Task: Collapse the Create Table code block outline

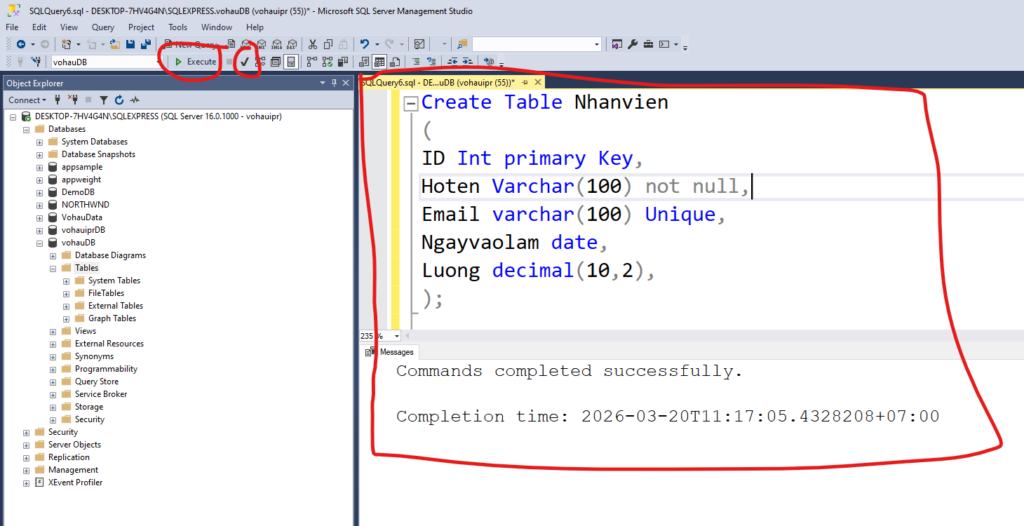Action: click(x=410, y=104)
